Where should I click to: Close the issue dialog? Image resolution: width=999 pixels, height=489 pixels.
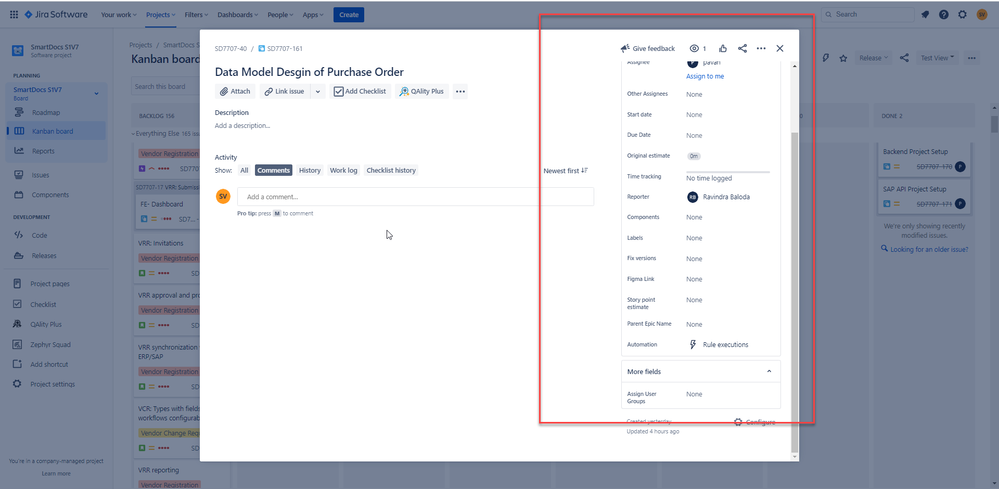(x=780, y=48)
